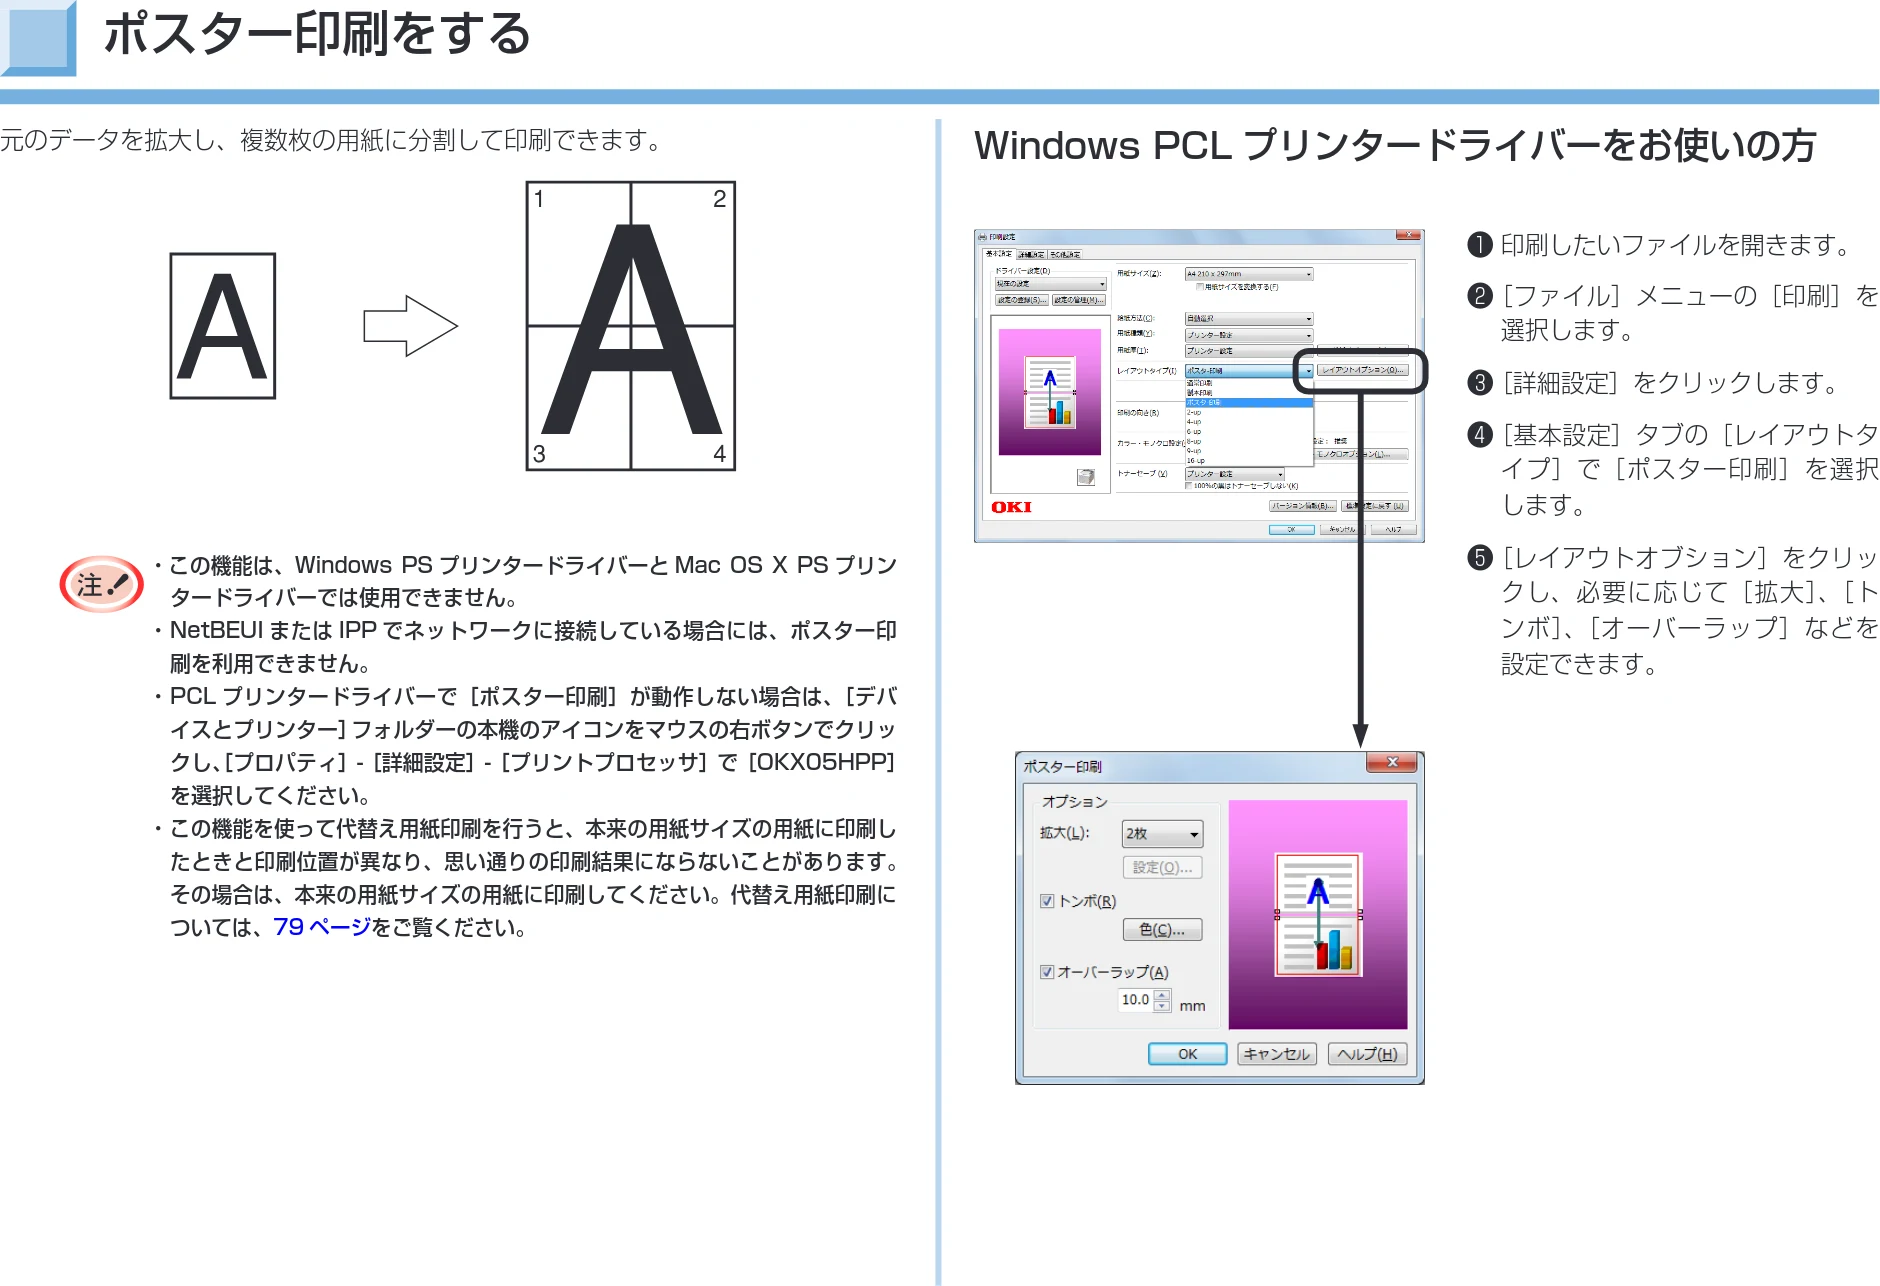Image resolution: width=1880 pixels, height=1286 pixels.
Task: Click the 設定(O)... button under 拡大
Action: click(x=1162, y=867)
